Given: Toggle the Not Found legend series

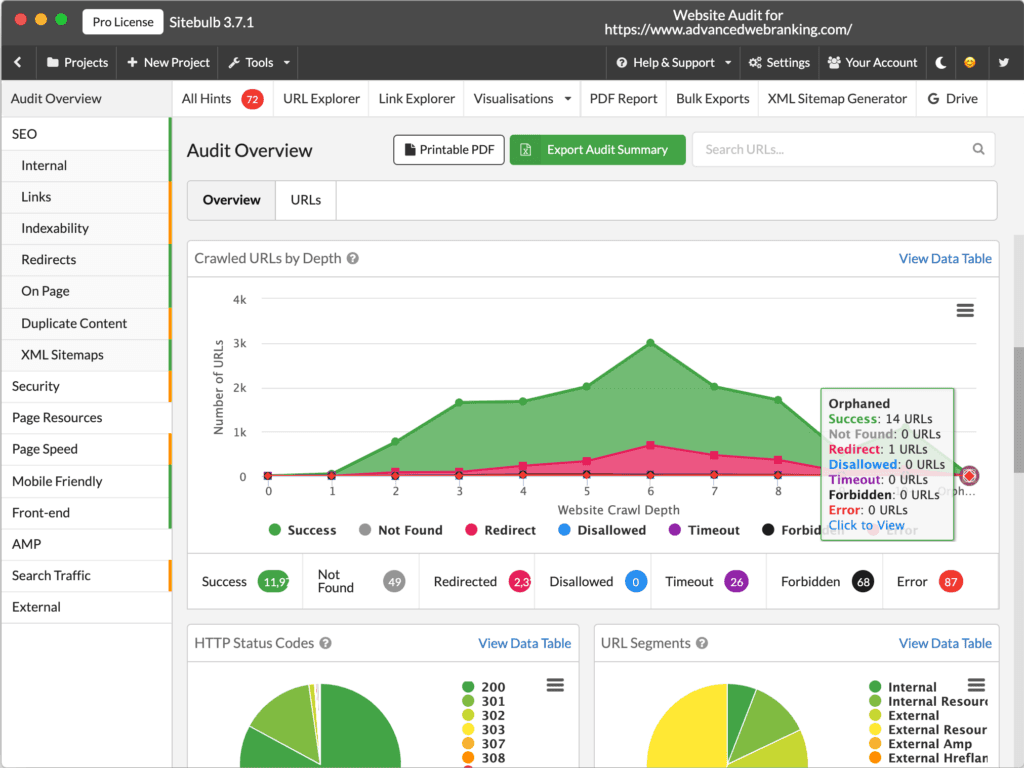Looking at the screenshot, I should pos(400,530).
